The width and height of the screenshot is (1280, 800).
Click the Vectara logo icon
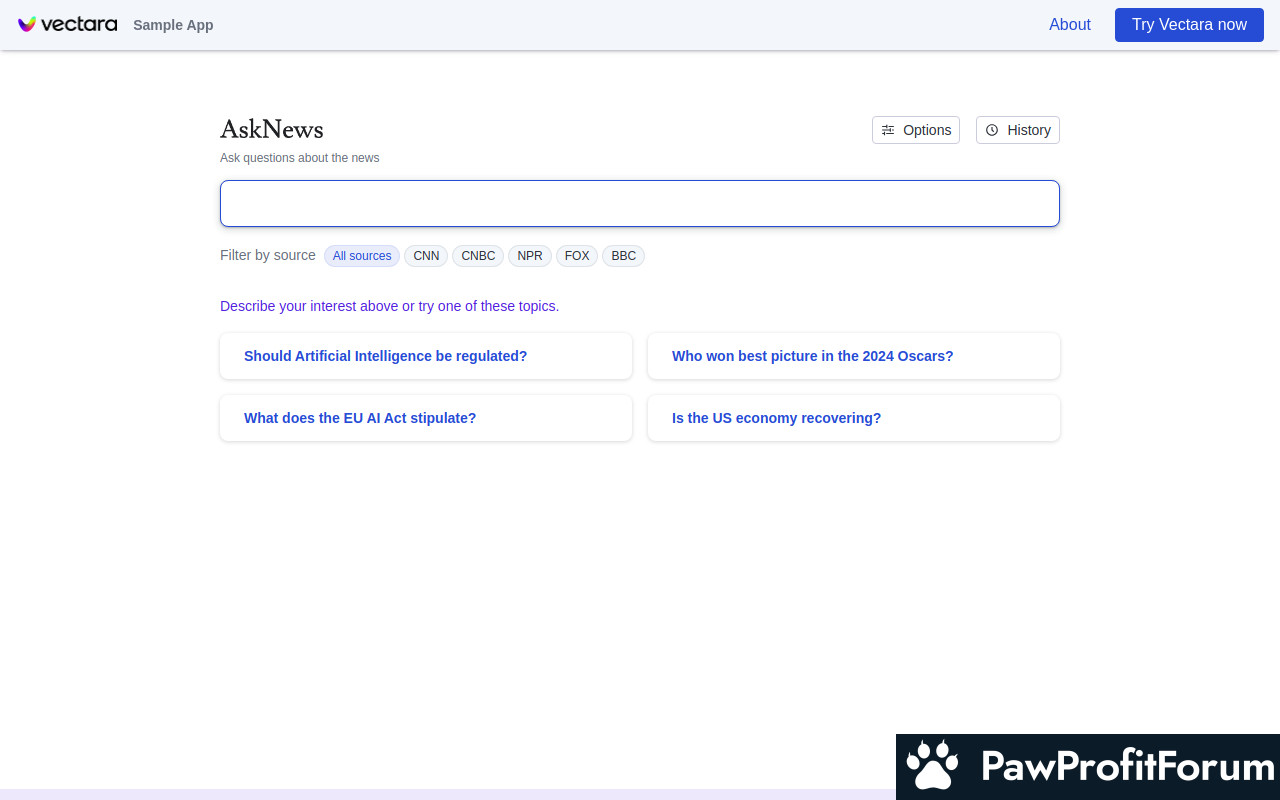[x=27, y=24]
